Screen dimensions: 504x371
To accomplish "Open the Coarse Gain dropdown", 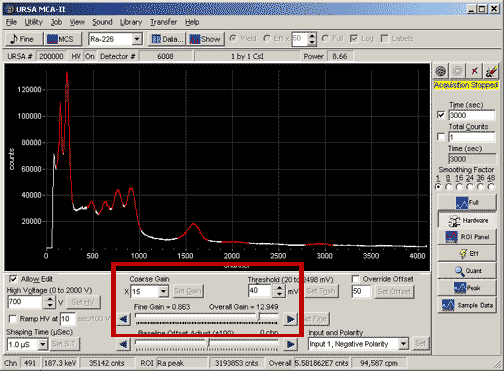I will tap(163, 292).
